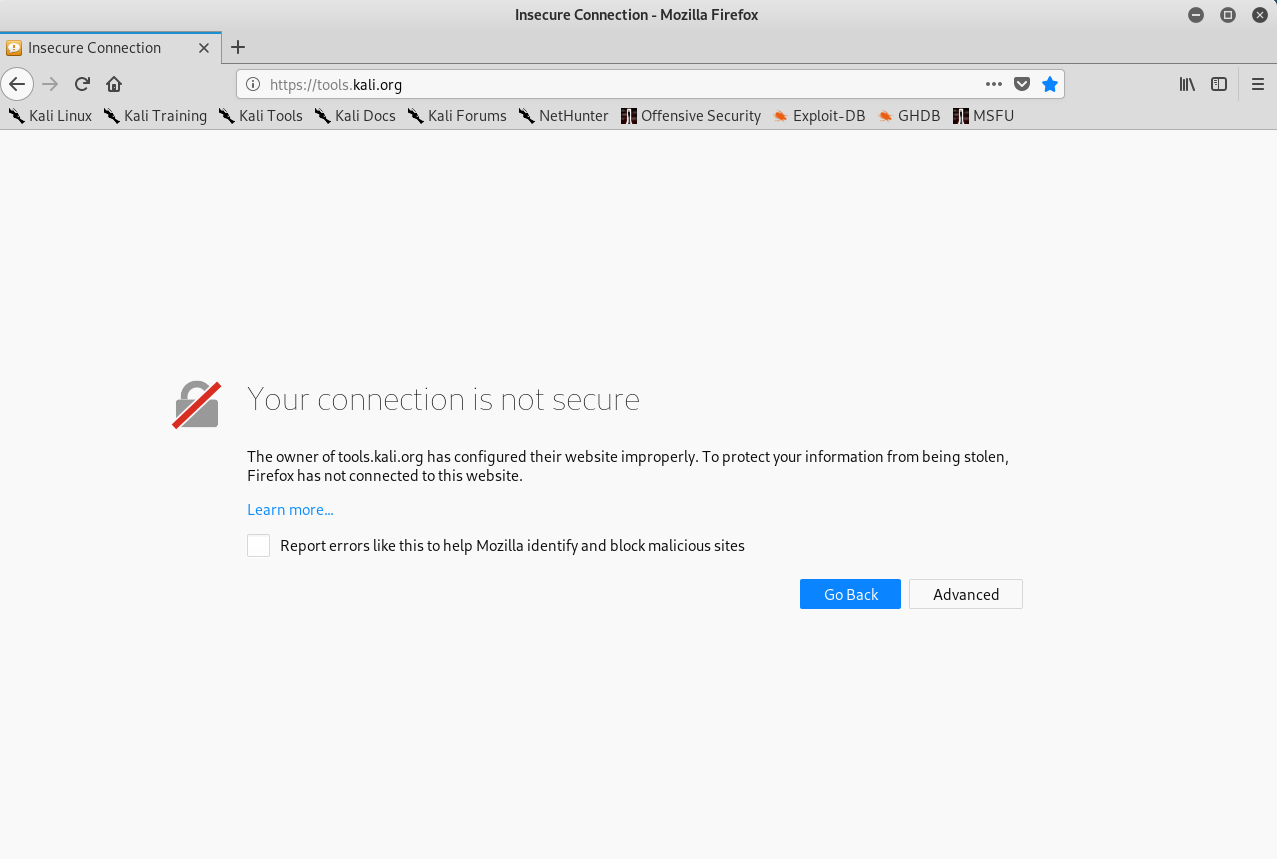Open Kali Training bookmark
The width and height of the screenshot is (1277, 859).
tap(155, 116)
